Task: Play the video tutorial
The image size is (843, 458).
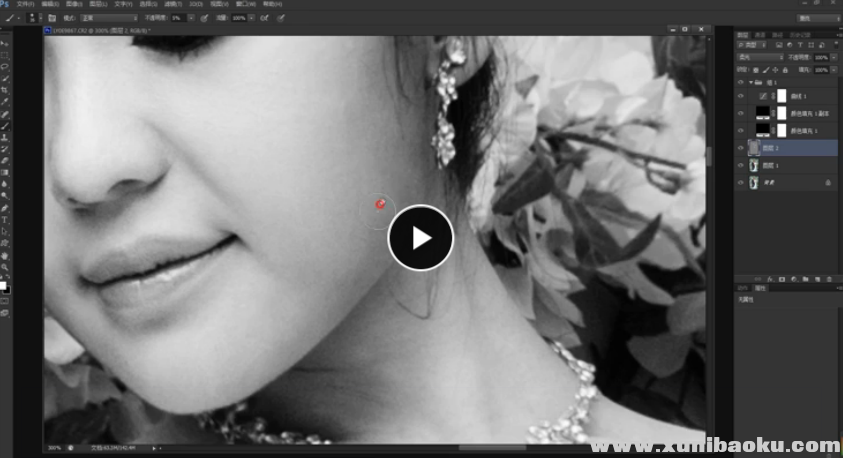Action: tap(420, 238)
